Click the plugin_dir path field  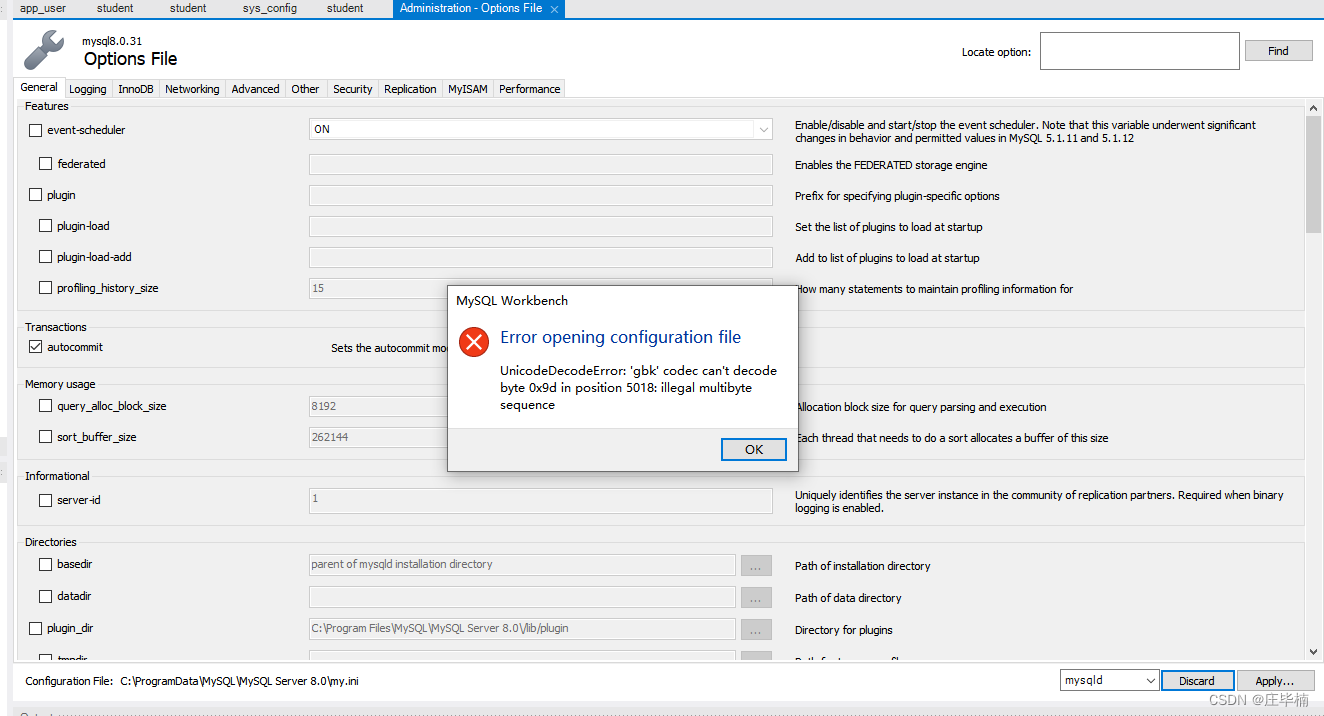pyautogui.click(x=523, y=629)
